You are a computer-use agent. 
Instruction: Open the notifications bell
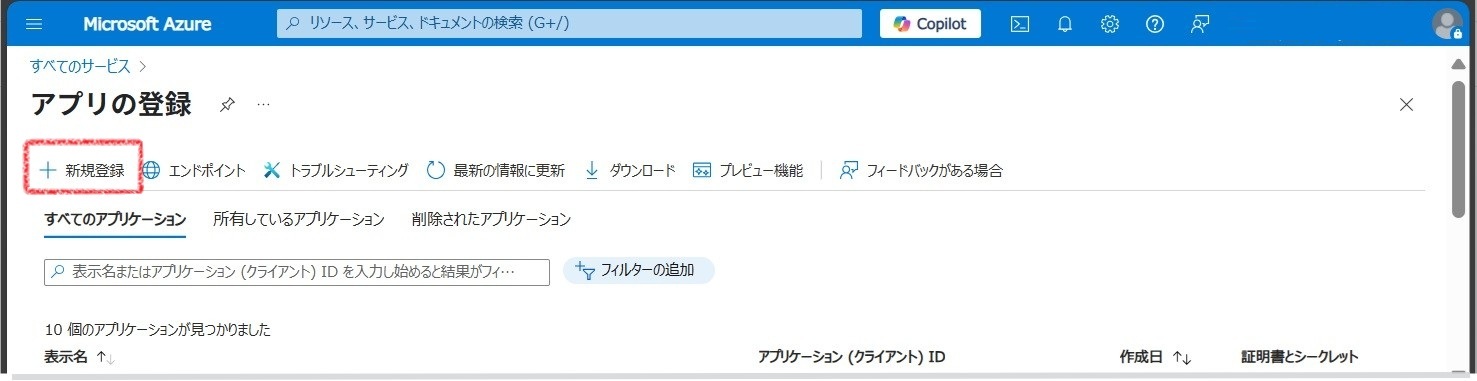(1065, 24)
